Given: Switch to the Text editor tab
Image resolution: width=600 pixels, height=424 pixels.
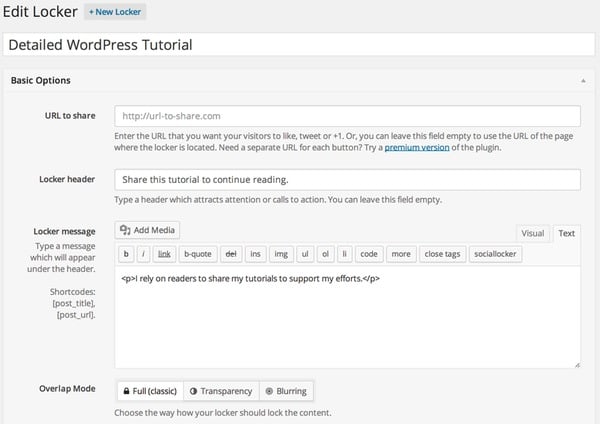Looking at the screenshot, I should tap(566, 233).
